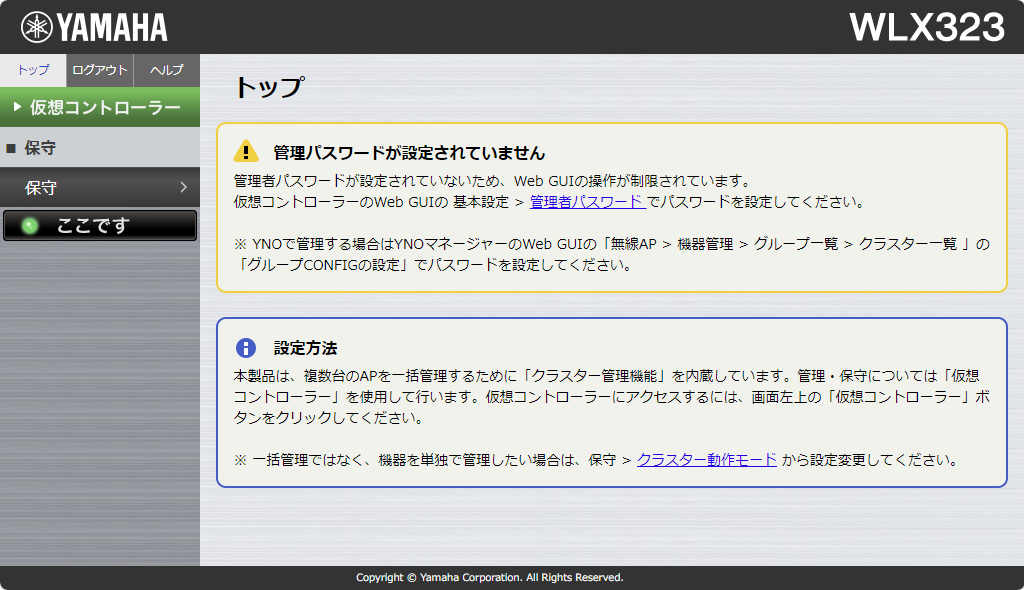
Task: Click the 設定方法 panel heading
Action: (x=305, y=348)
